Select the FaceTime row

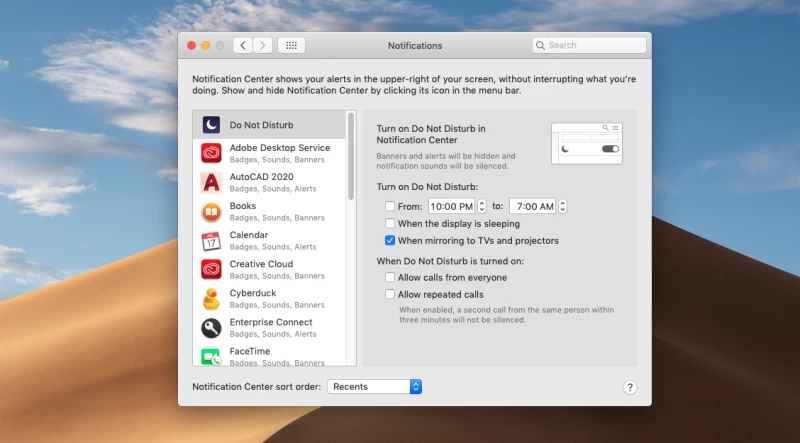click(269, 355)
